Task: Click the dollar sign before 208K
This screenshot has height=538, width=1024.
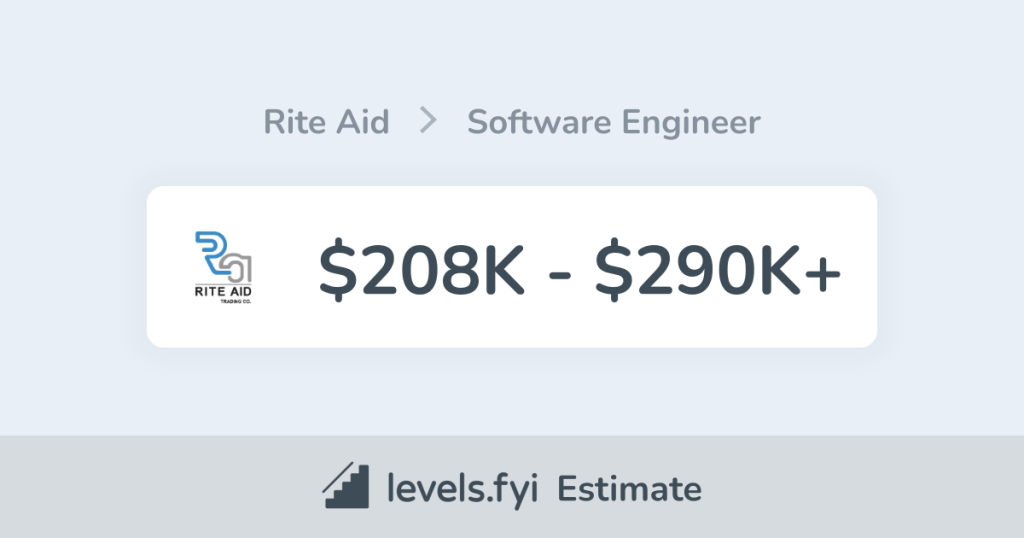Action: click(x=337, y=268)
